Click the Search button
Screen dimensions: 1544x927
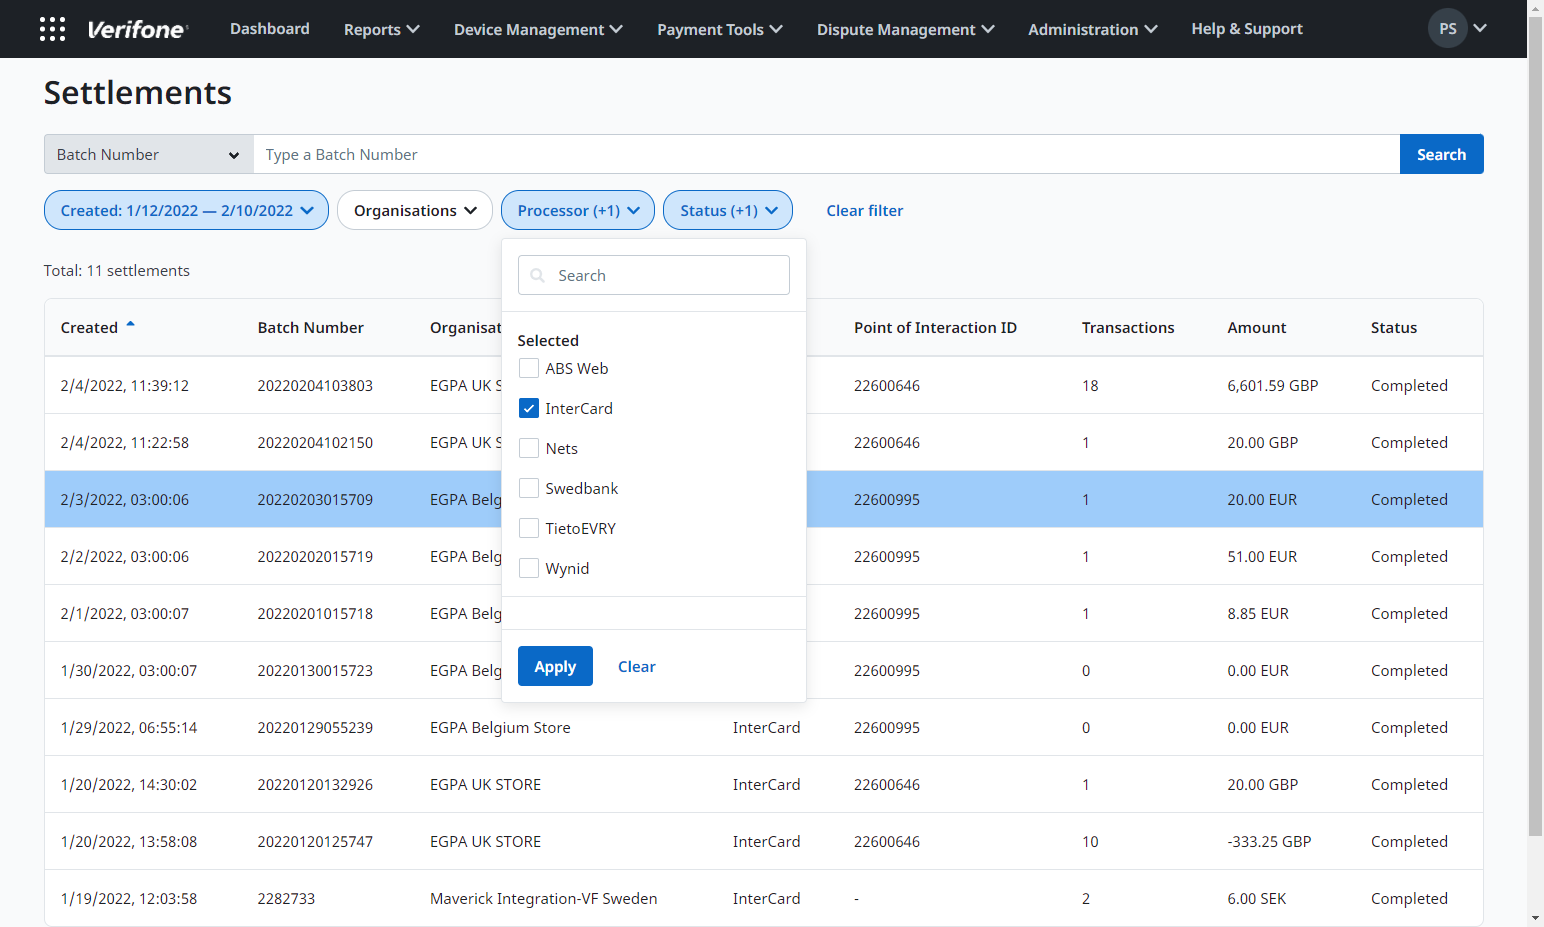(1441, 154)
